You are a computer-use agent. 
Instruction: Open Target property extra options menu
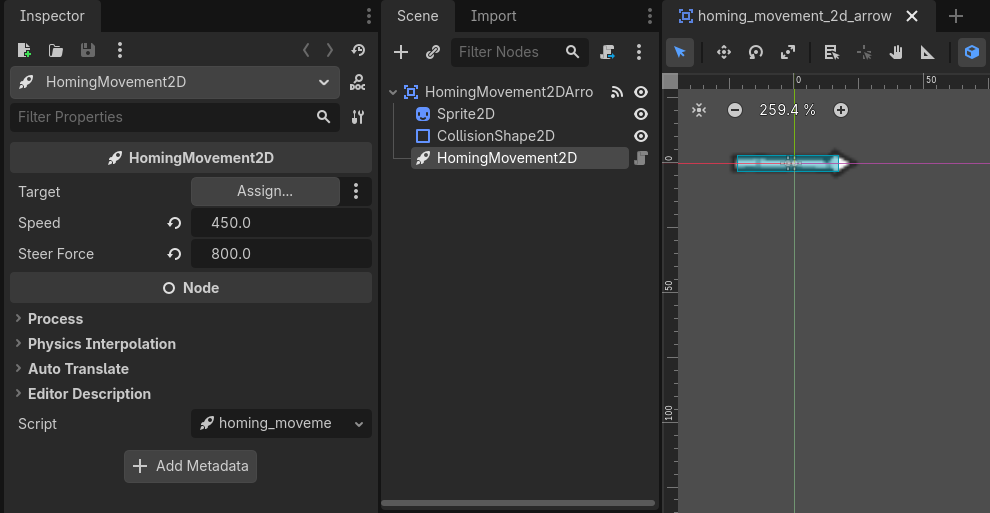click(356, 191)
